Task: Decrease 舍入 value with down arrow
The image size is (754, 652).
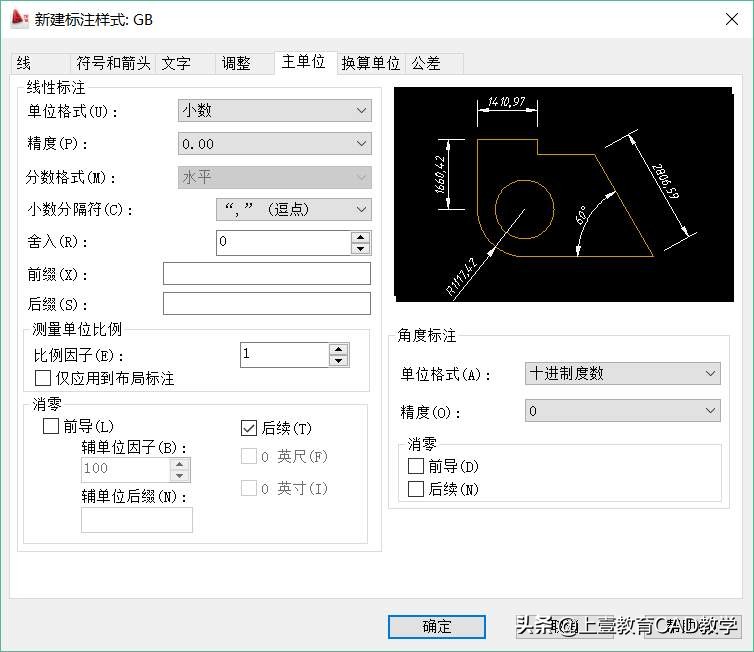Action: (361, 249)
